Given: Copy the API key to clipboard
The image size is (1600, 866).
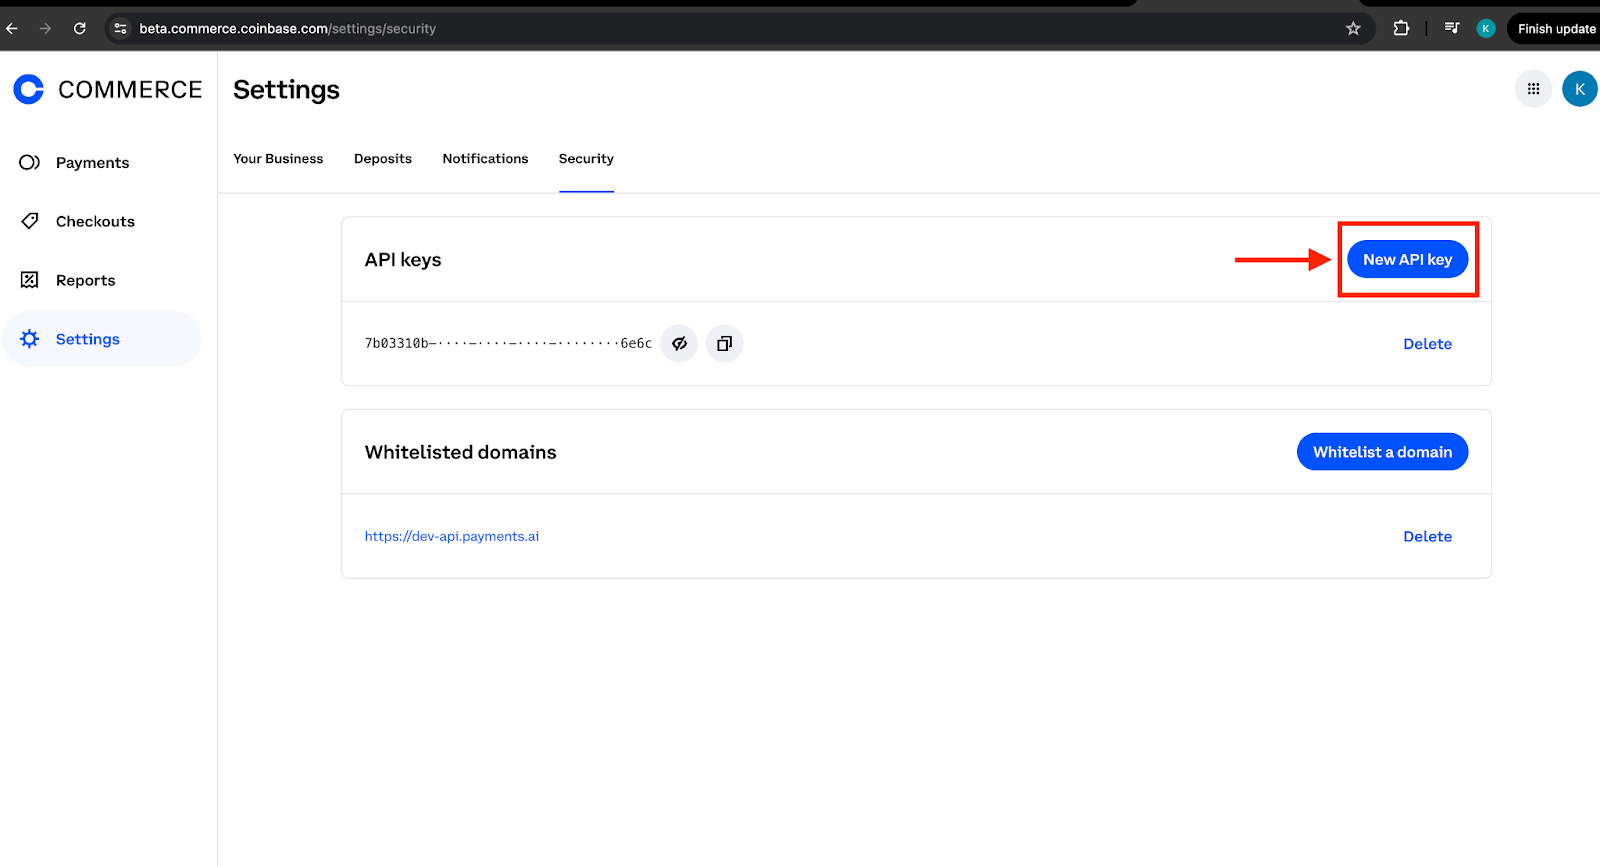Looking at the screenshot, I should (725, 343).
